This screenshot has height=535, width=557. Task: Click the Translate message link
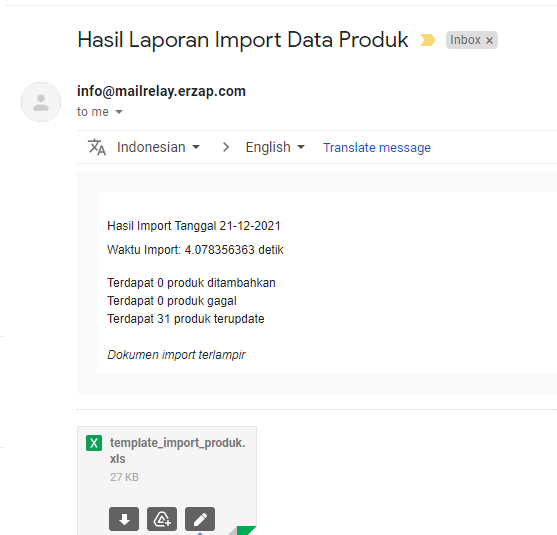point(377,147)
